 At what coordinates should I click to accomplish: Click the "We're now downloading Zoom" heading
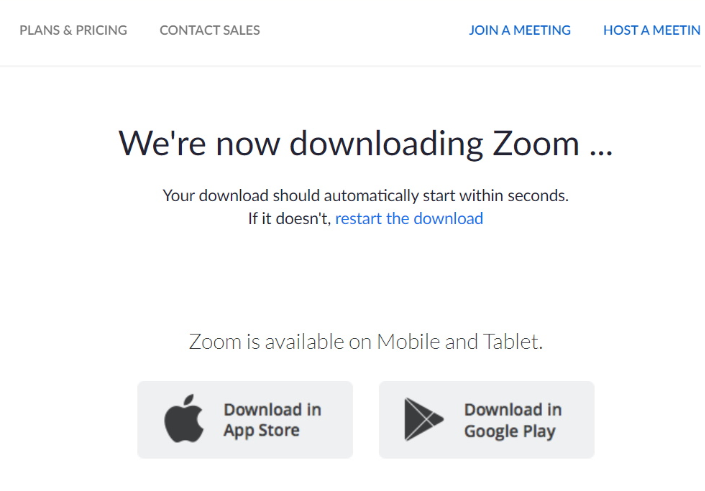(x=366, y=144)
